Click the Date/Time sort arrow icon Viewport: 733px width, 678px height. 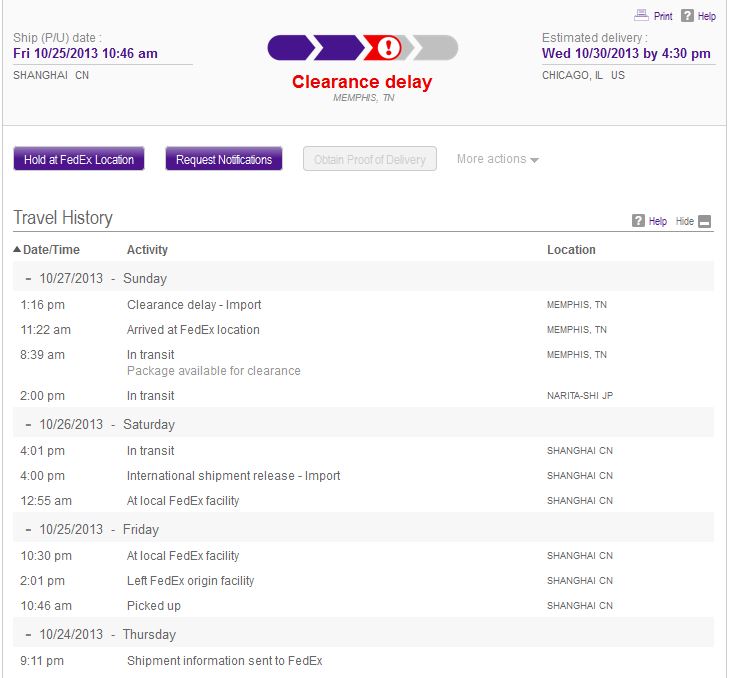click(17, 249)
